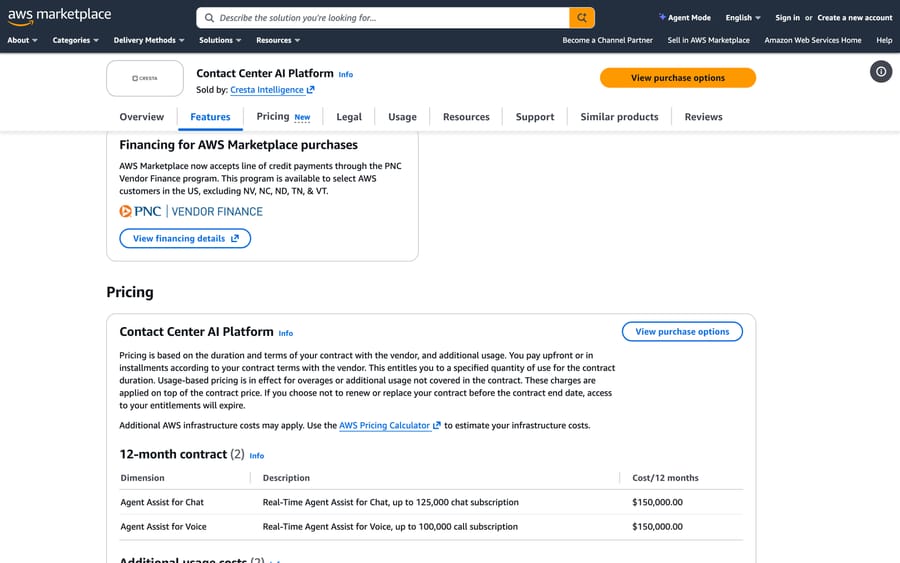Go to Amazon Web Services Home
900x563 pixels.
813,40
